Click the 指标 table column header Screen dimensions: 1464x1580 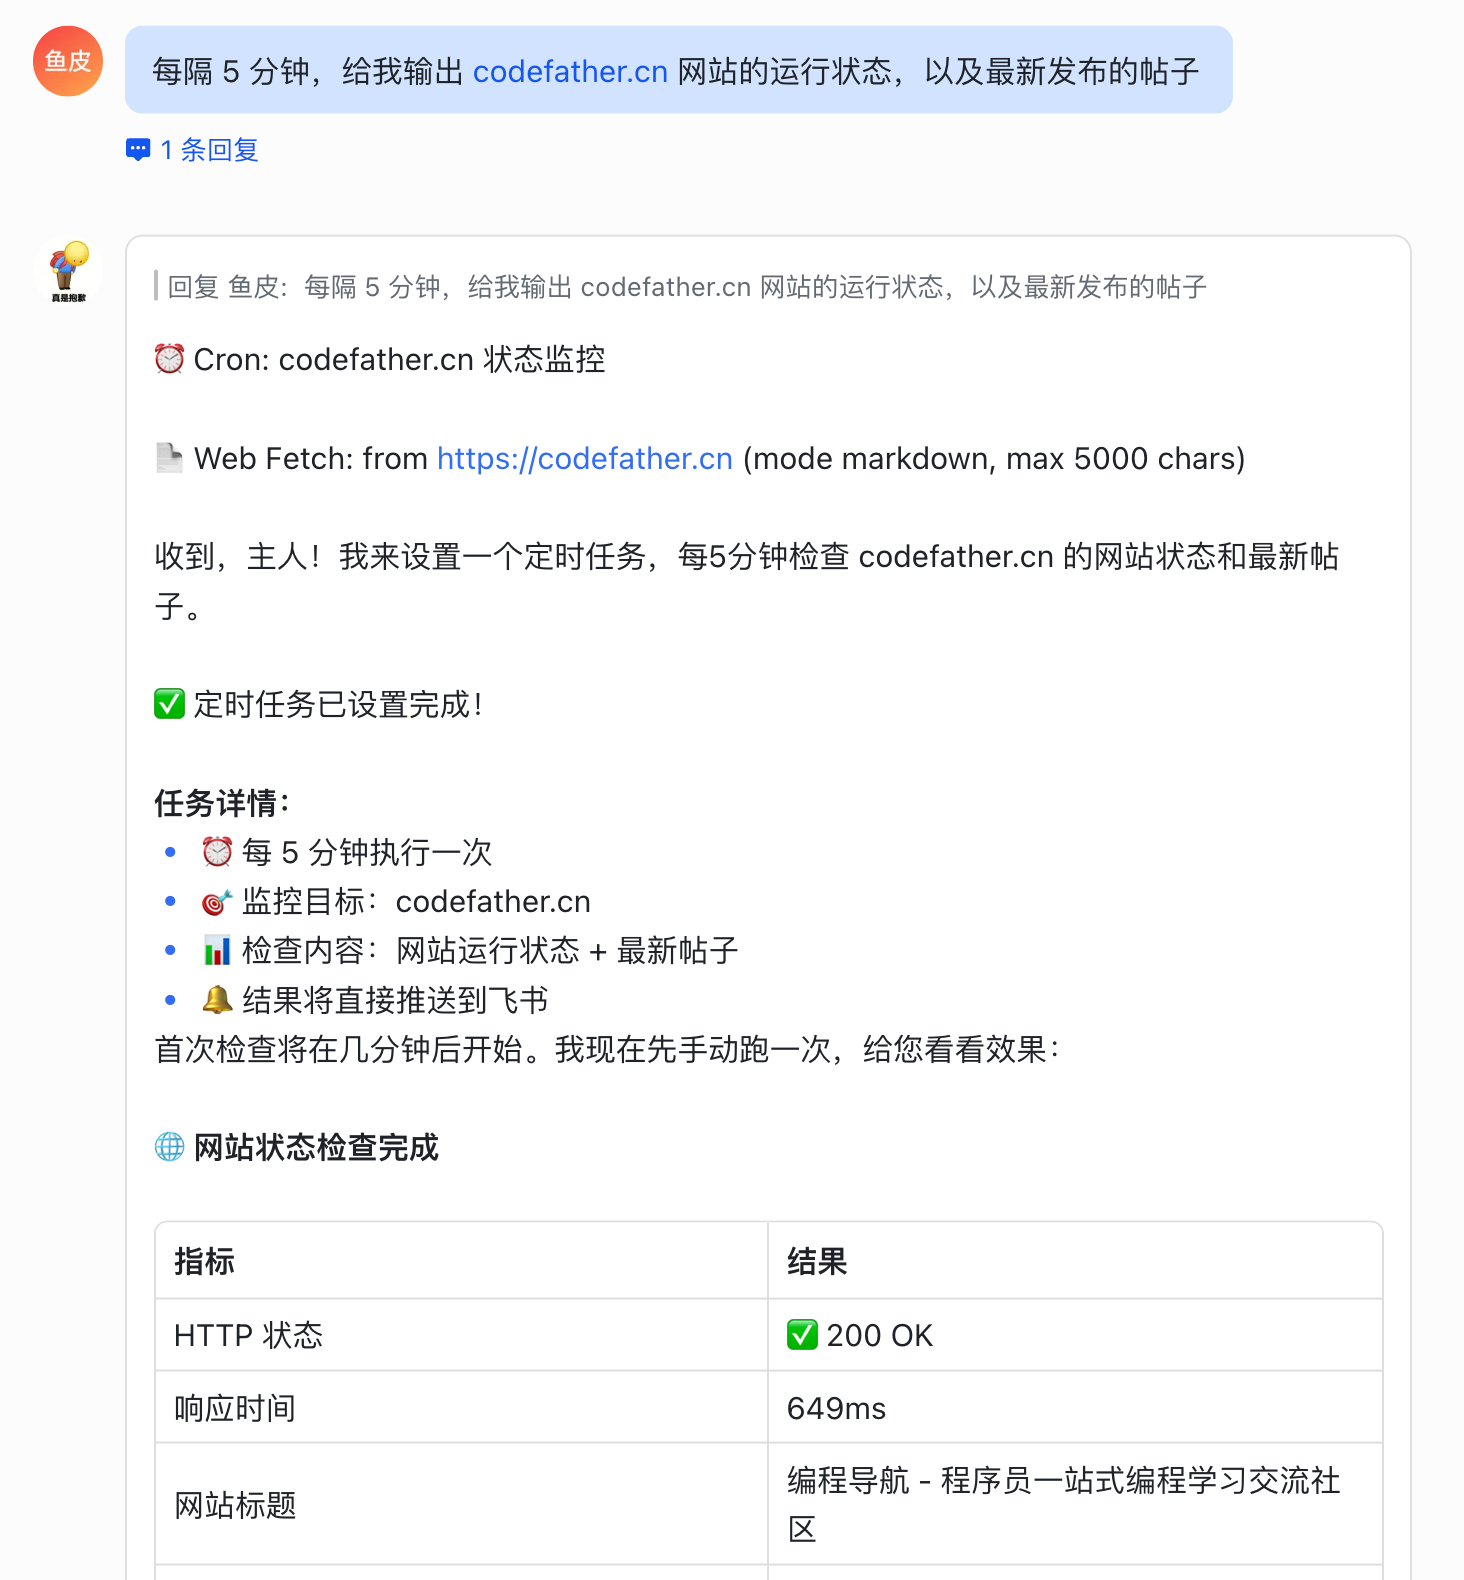pyautogui.click(x=205, y=1262)
